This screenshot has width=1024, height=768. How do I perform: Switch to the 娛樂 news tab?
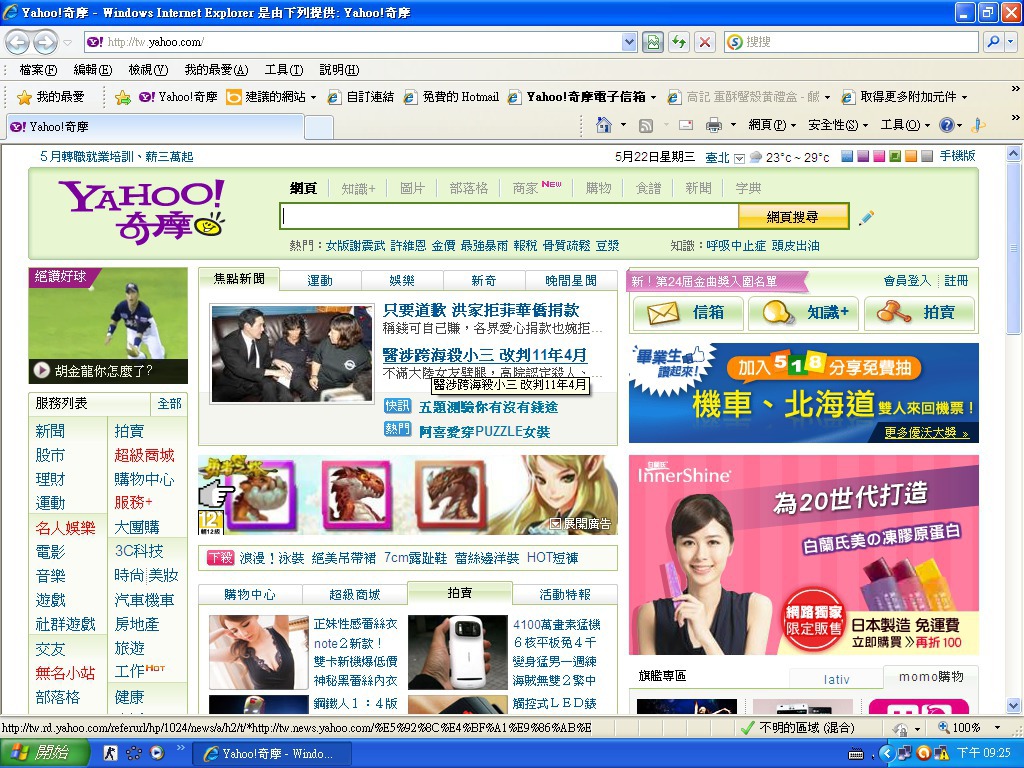pyautogui.click(x=402, y=281)
